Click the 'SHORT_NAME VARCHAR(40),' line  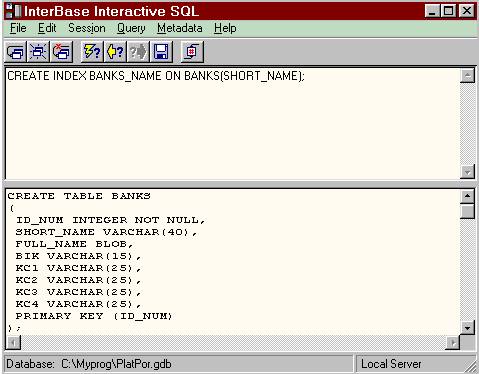(x=106, y=232)
